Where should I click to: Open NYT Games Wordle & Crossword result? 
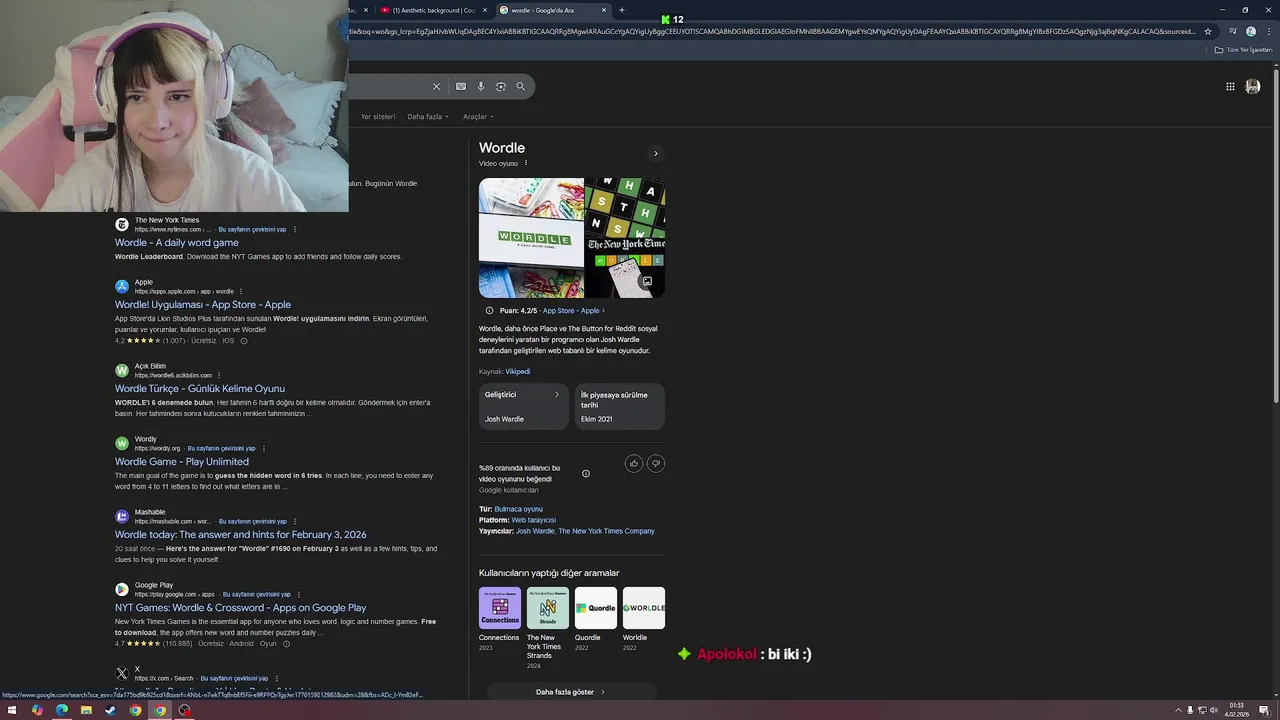pos(241,608)
